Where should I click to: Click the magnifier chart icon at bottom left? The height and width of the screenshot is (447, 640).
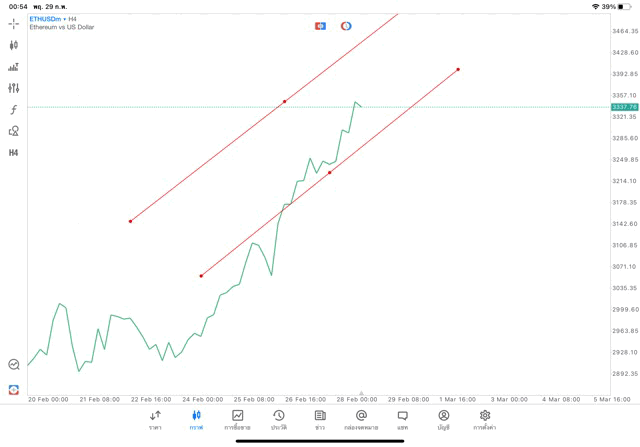pyautogui.click(x=14, y=365)
